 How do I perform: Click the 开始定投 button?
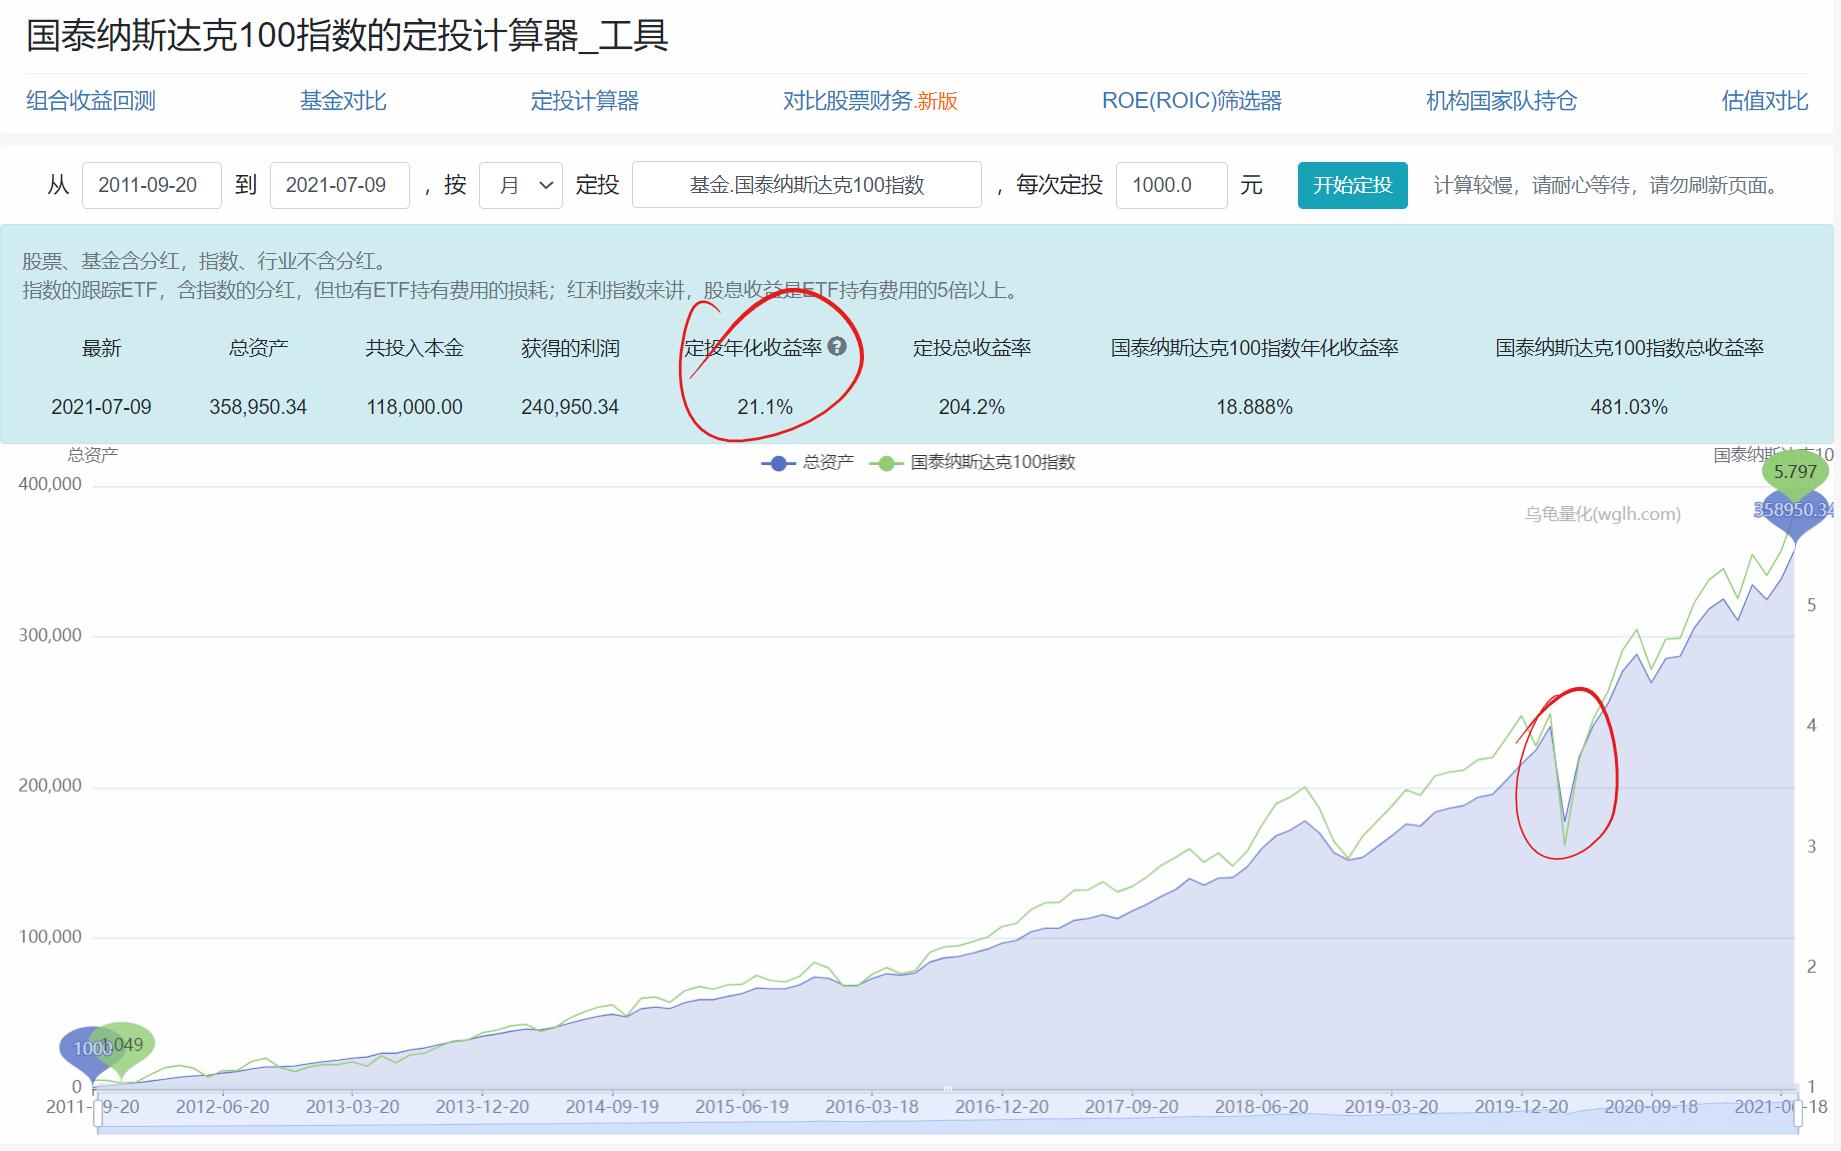[1352, 184]
